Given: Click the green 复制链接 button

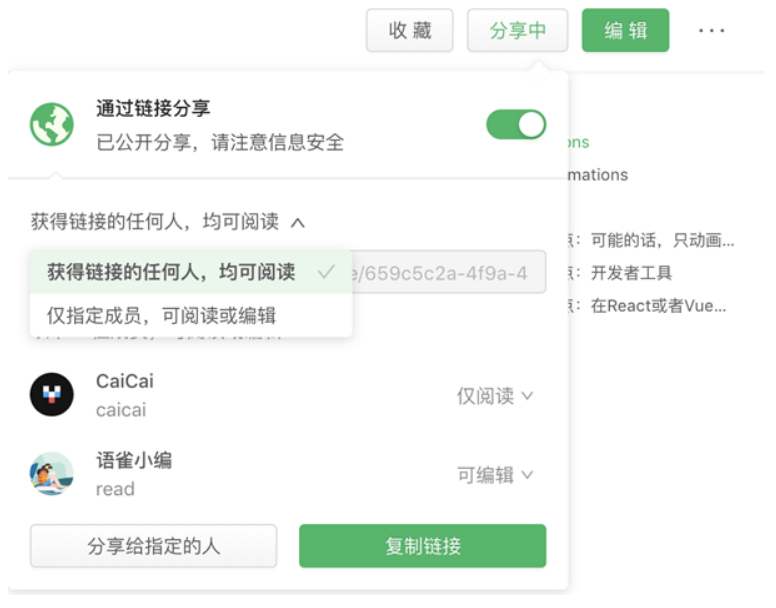Looking at the screenshot, I should point(423,546).
